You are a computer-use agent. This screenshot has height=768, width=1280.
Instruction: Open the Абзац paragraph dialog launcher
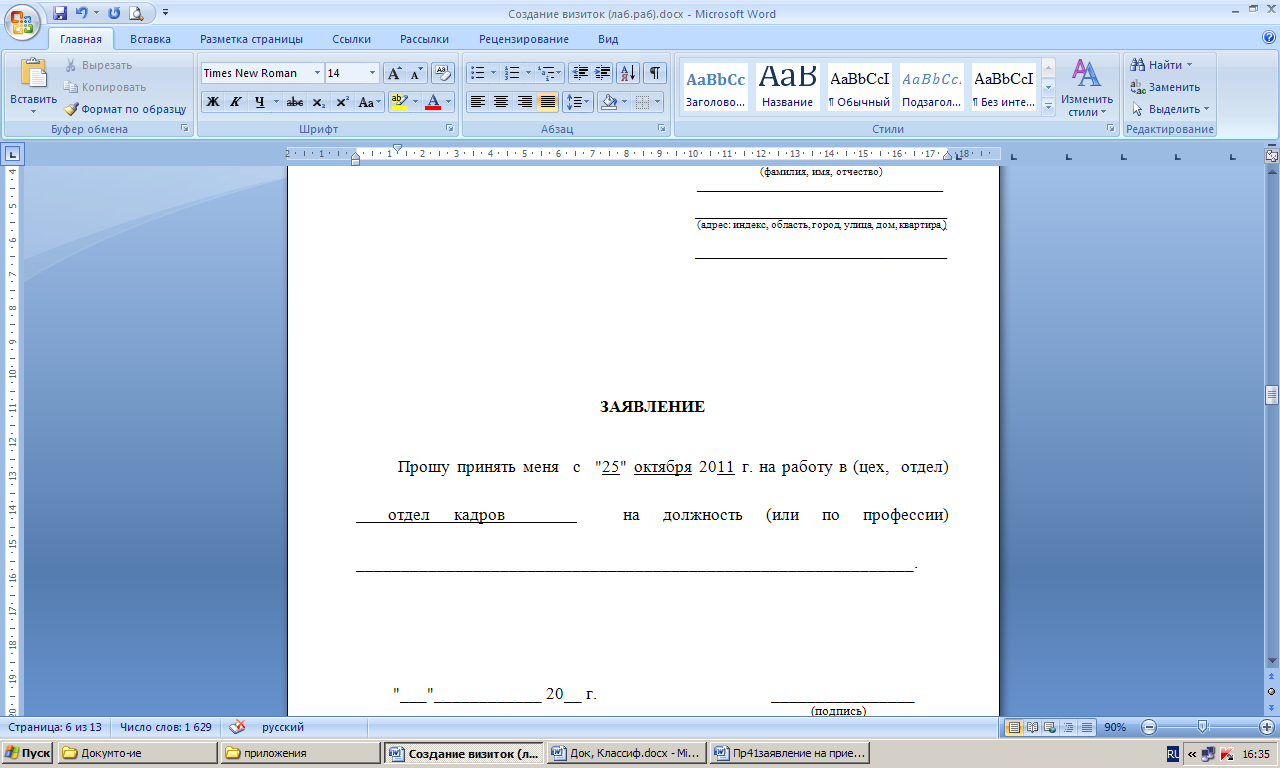pyautogui.click(x=662, y=129)
